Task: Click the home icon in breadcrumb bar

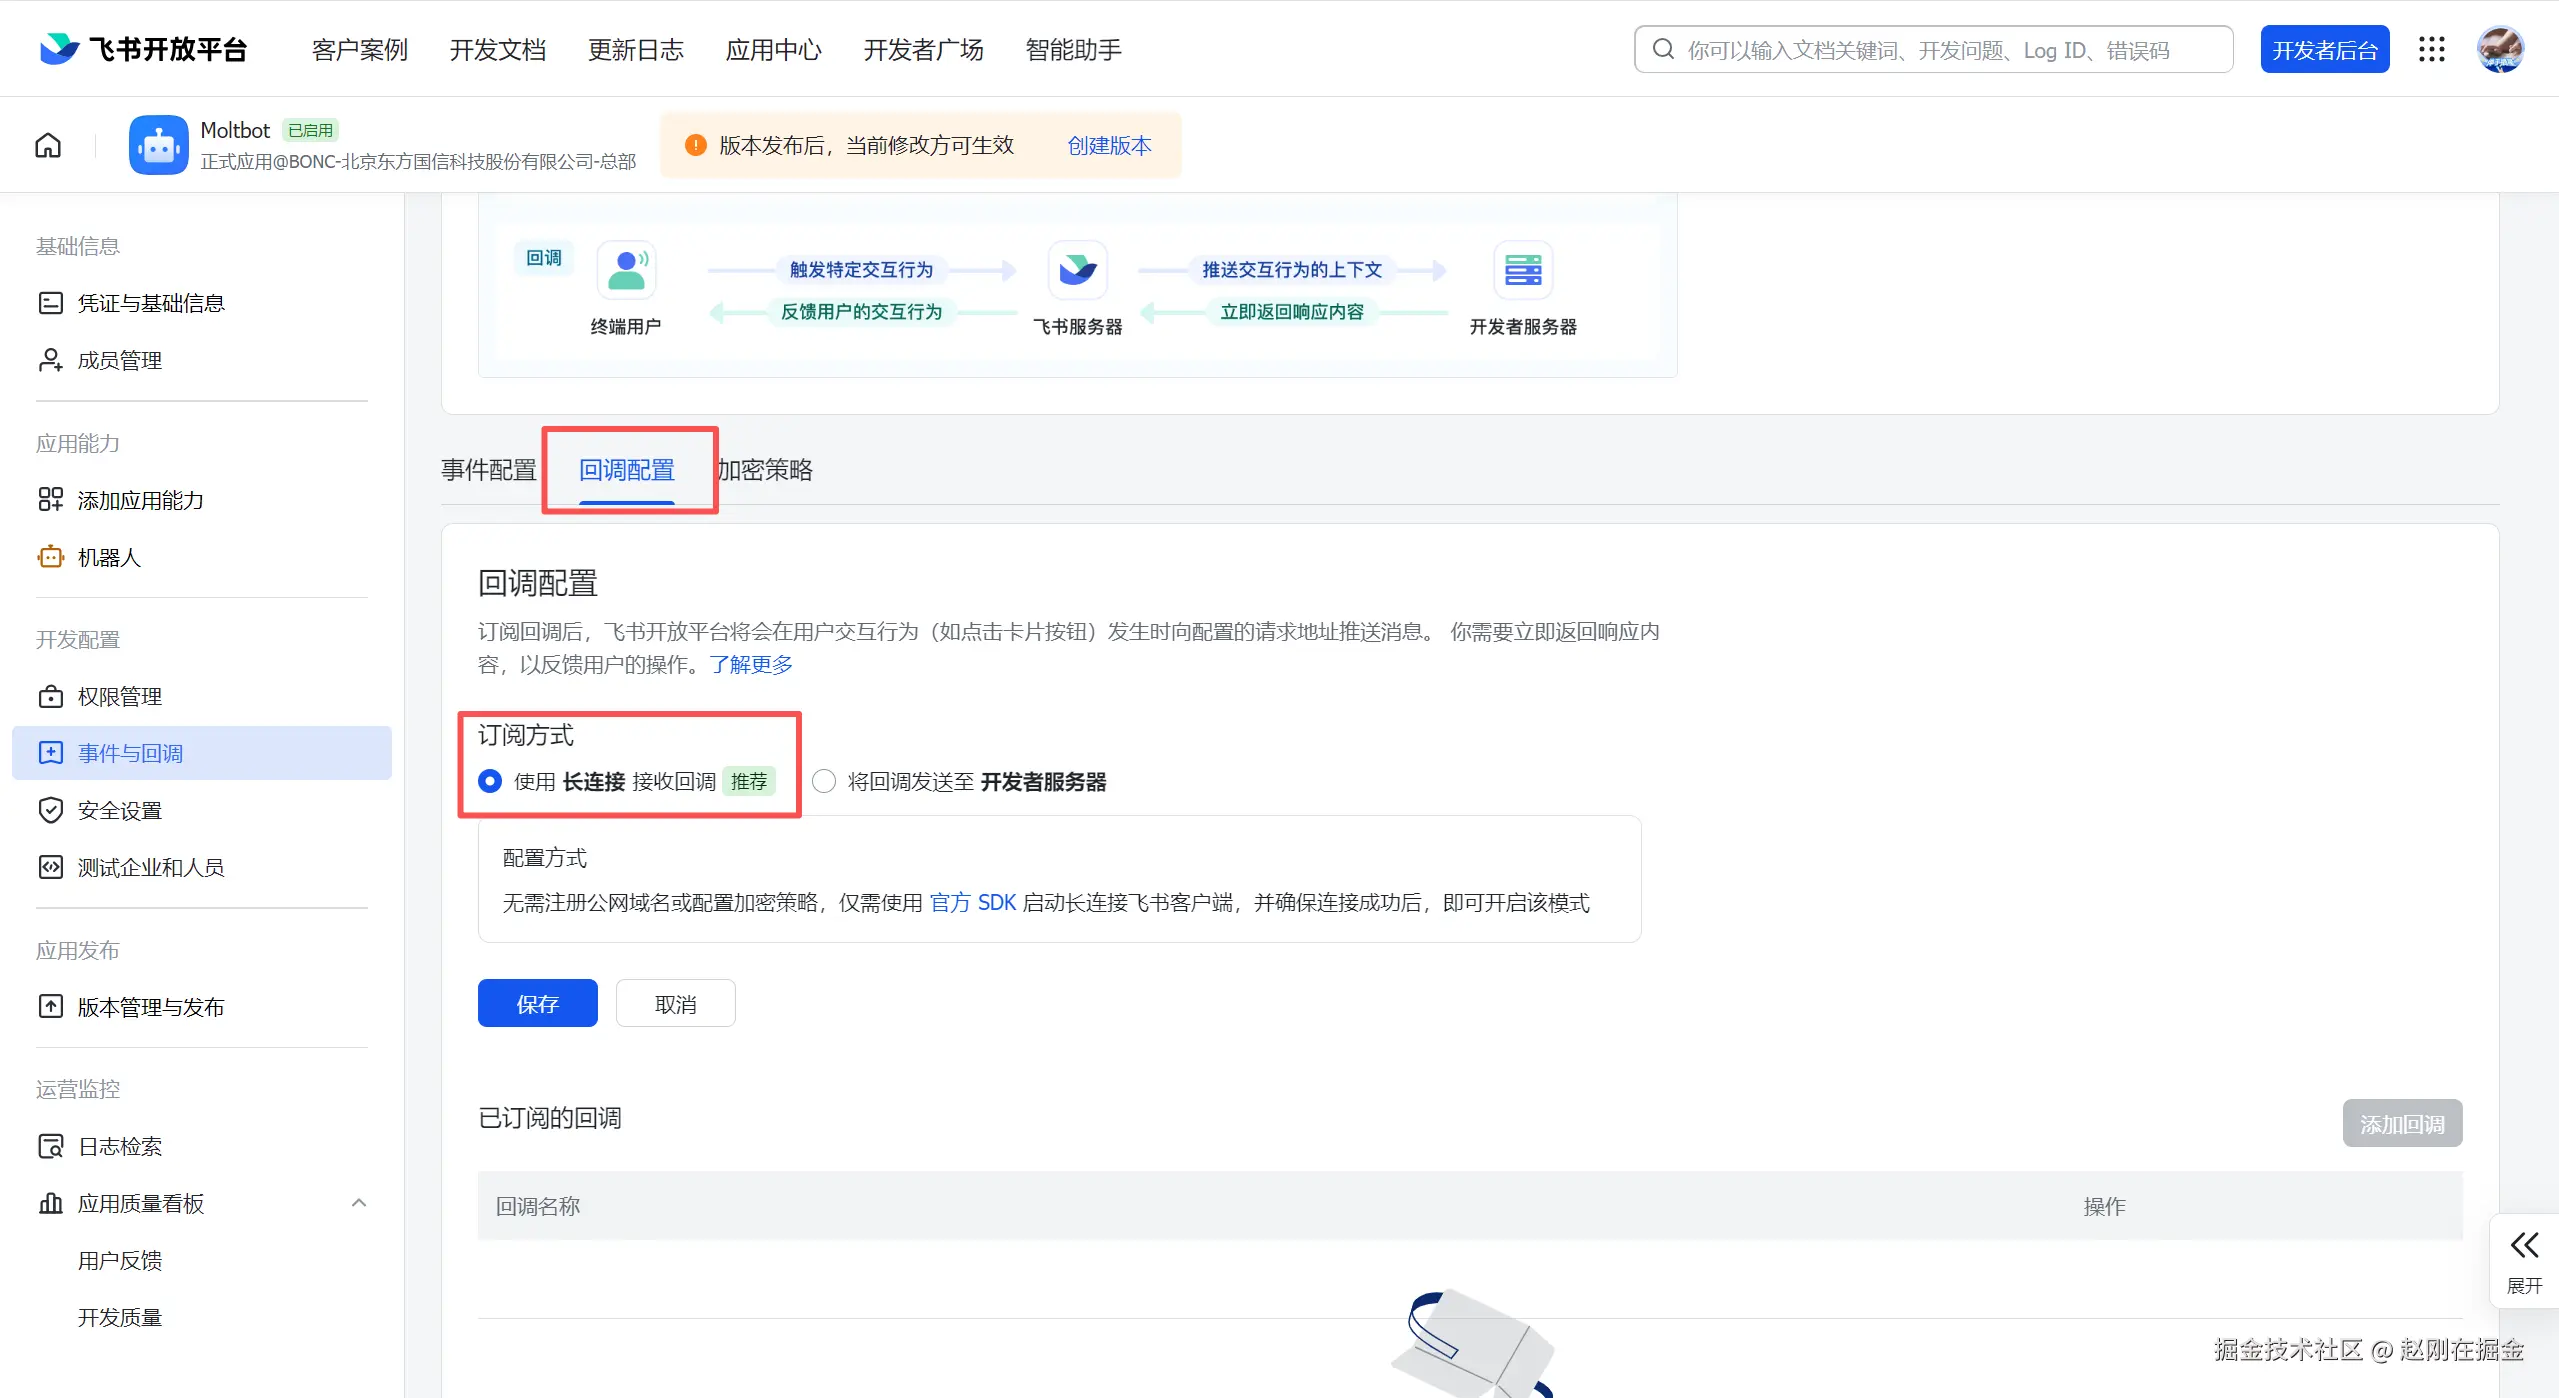Action: coord(48,146)
